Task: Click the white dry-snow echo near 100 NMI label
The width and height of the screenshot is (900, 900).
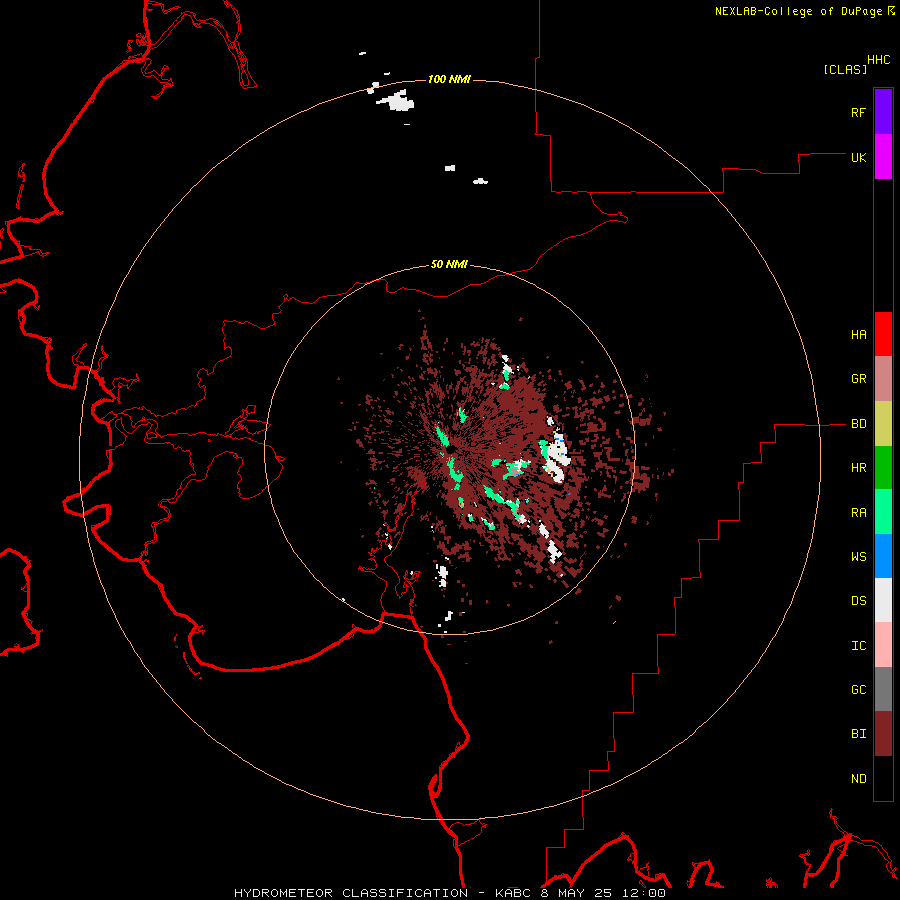Action: point(396,101)
